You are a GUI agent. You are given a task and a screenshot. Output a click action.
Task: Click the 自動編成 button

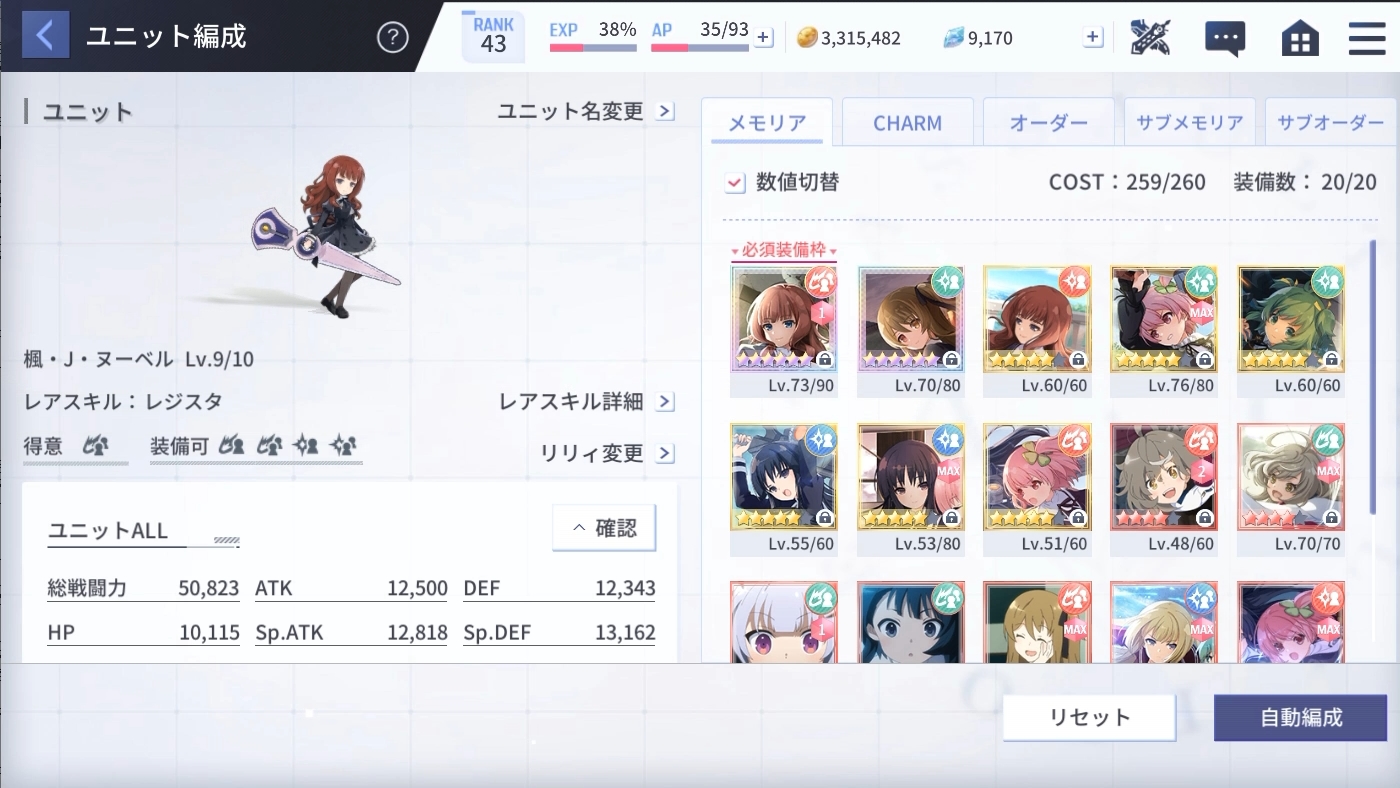1300,718
